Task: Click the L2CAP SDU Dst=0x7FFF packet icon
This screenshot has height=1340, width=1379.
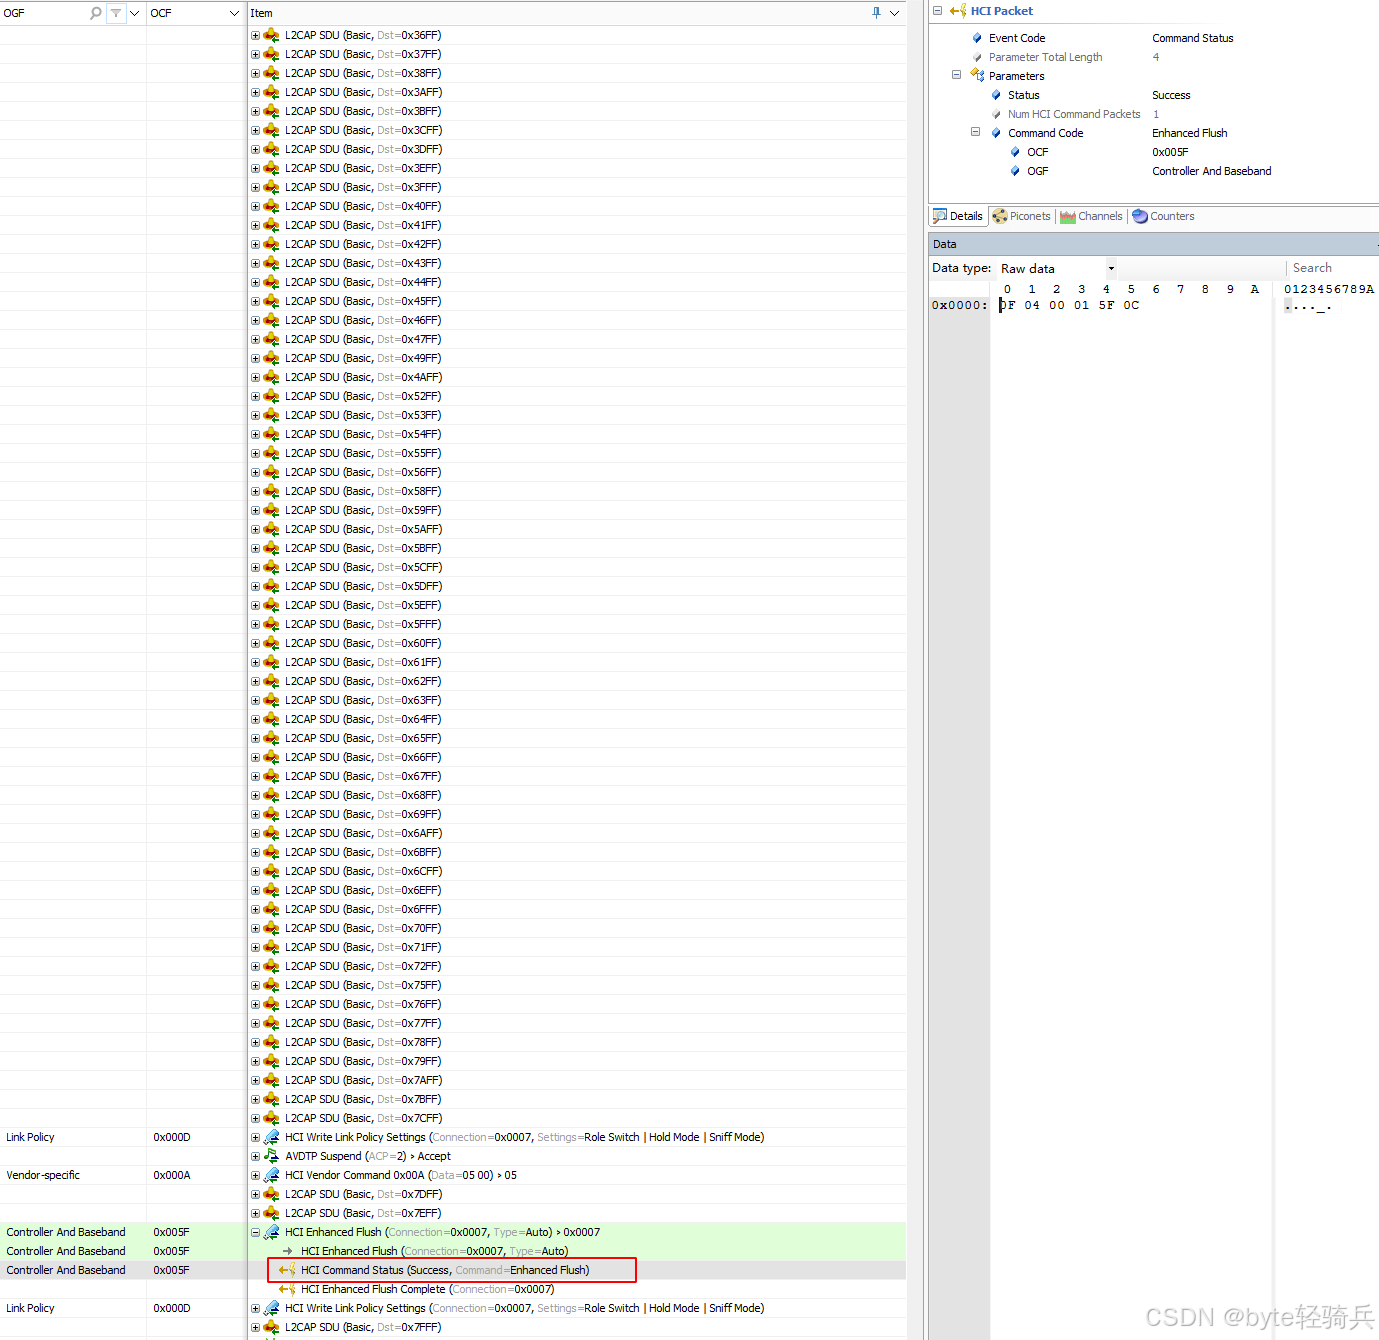Action: [x=271, y=1327]
